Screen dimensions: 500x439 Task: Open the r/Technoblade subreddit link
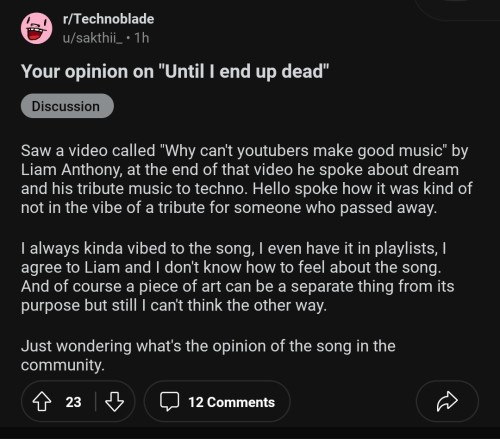(108, 19)
